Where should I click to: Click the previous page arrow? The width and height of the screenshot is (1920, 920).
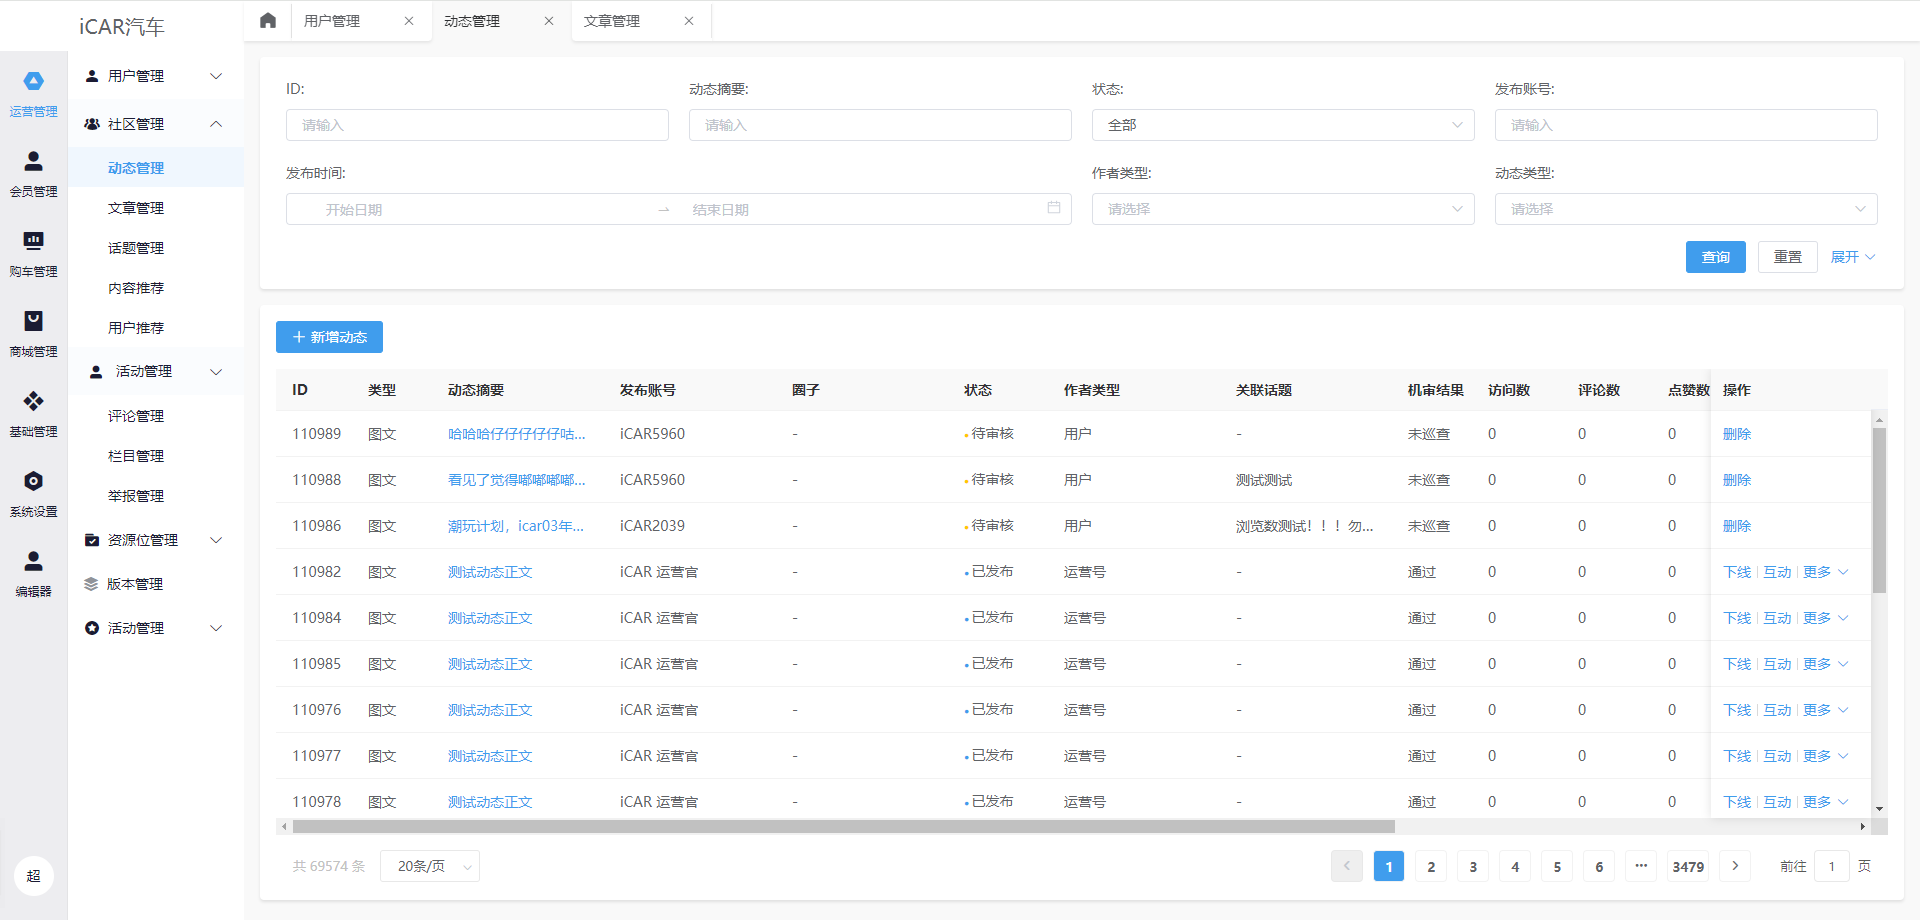tap(1347, 866)
